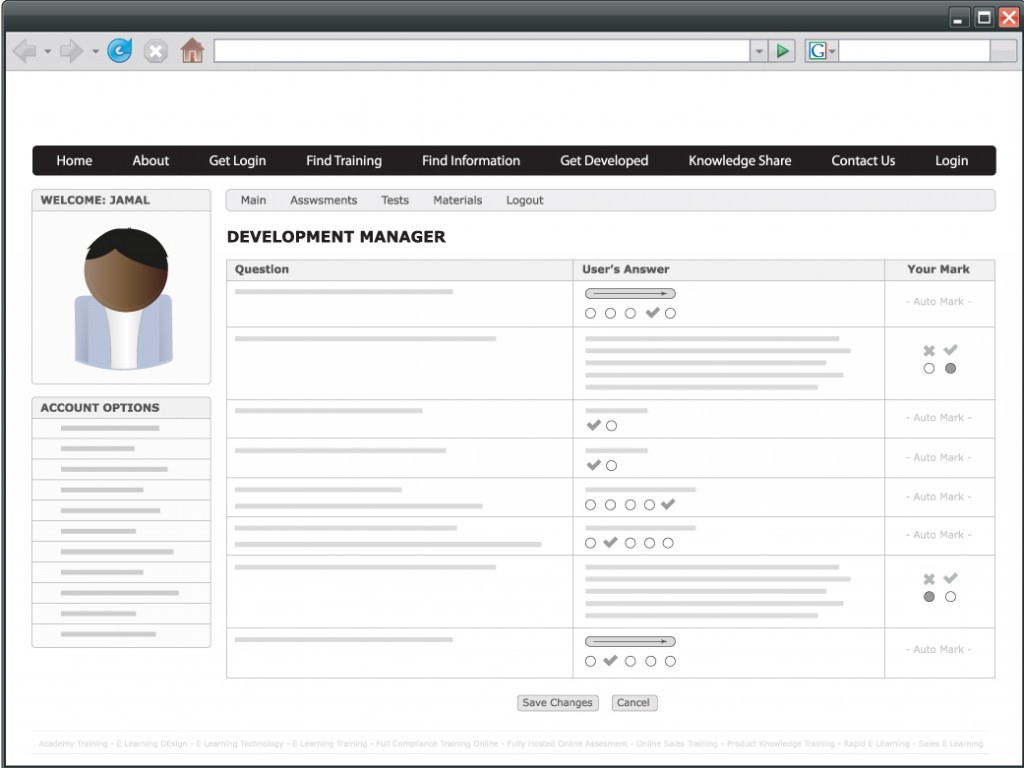This screenshot has width=1024, height=768.
Task: Click the checkmark correct icon in the seventh question row
Action: coord(950,578)
